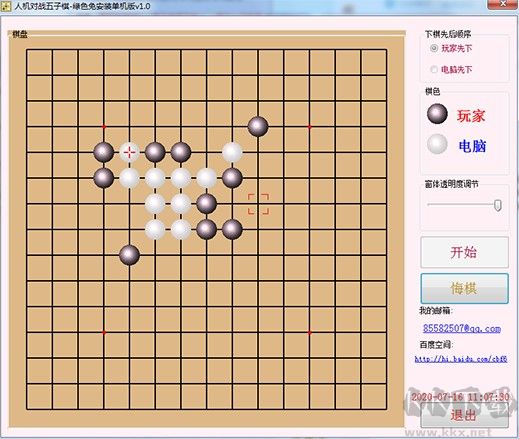This screenshot has width=519, height=439.
Task: Click the black stone left of crosshair stone
Action: (104, 152)
